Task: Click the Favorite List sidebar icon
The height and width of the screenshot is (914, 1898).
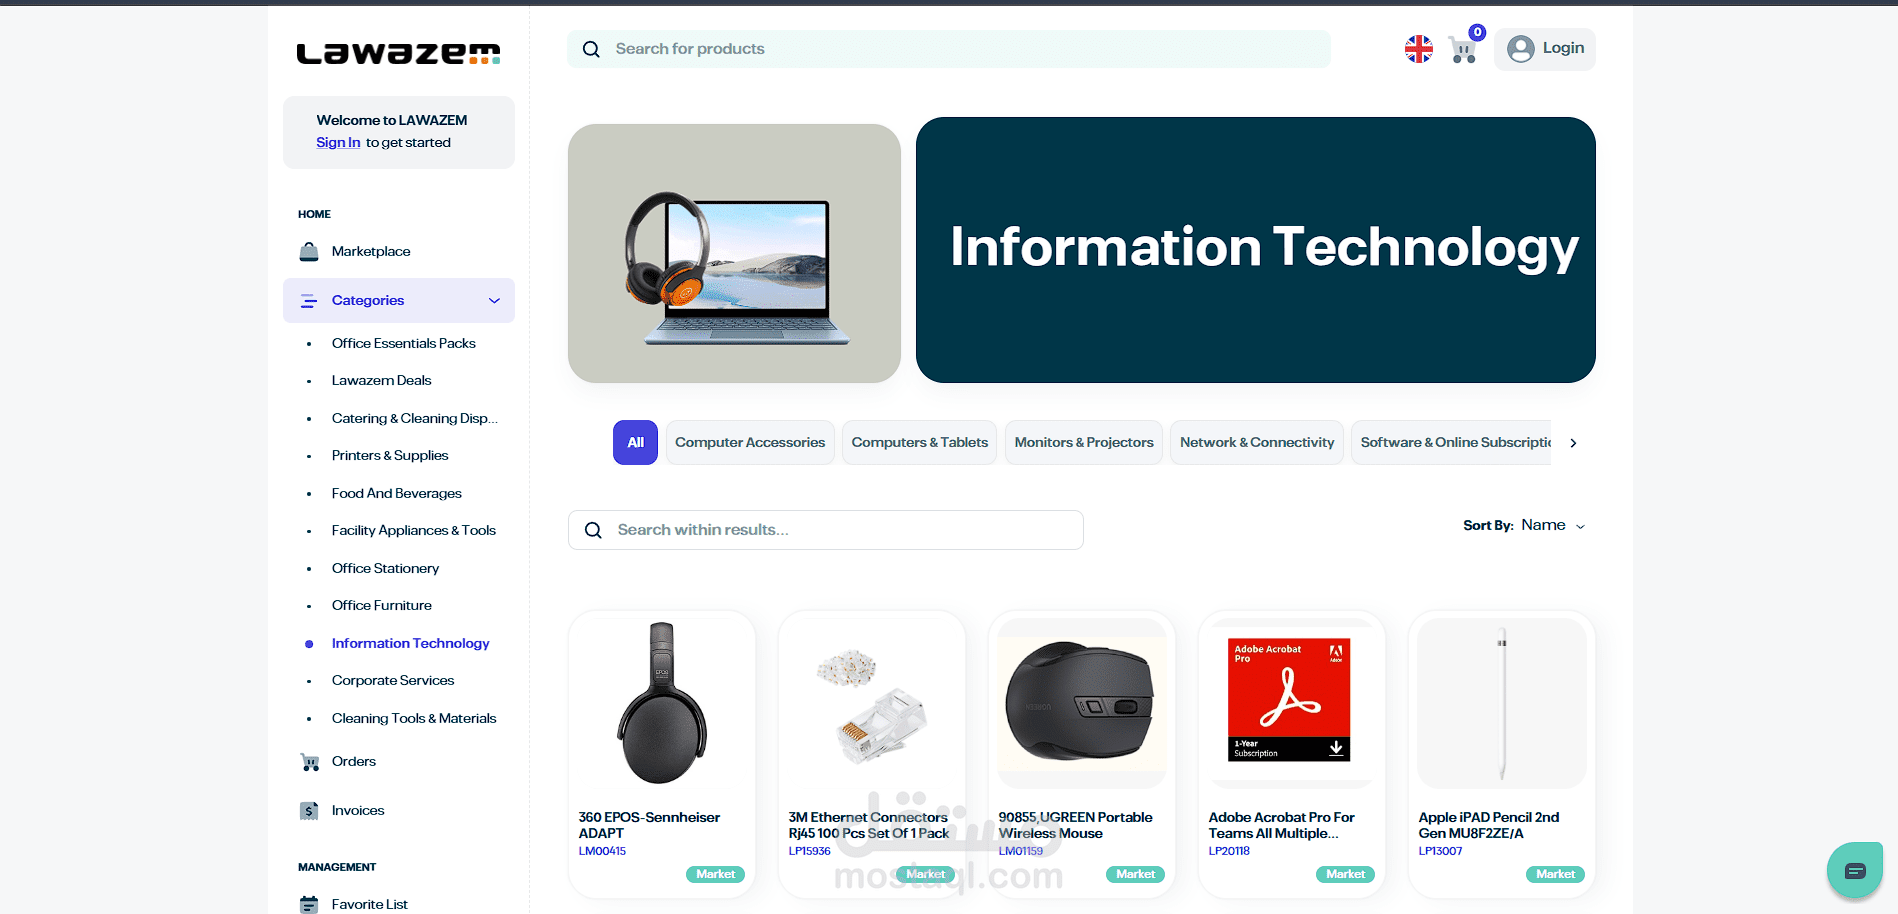Action: 309,904
